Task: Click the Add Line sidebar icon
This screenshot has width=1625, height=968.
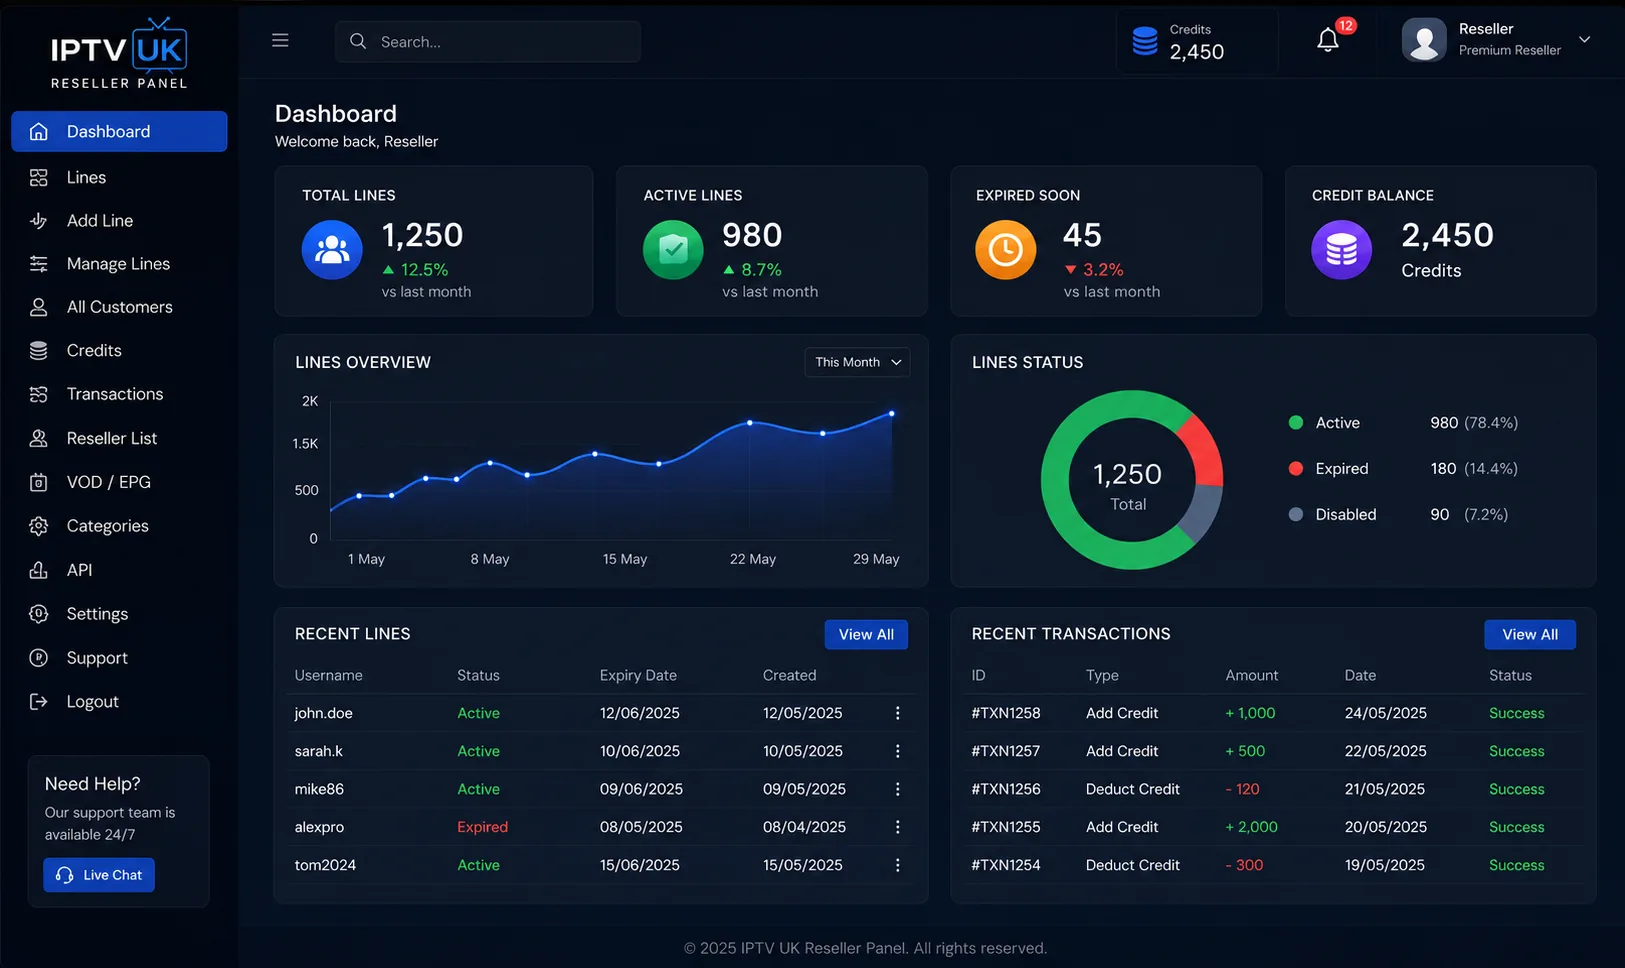Action: [39, 221]
